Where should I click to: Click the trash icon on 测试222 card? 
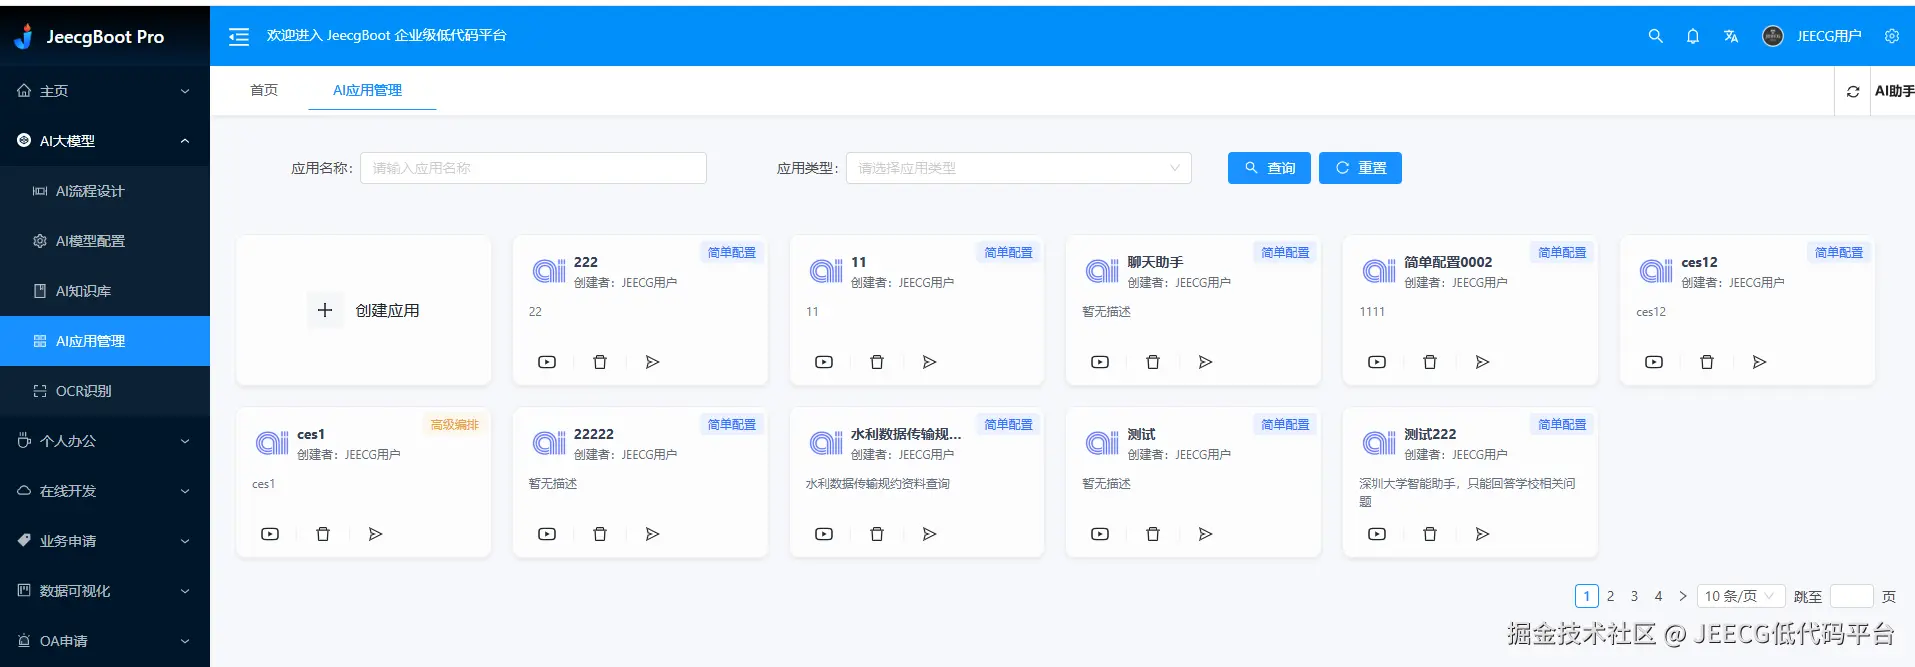pyautogui.click(x=1430, y=534)
